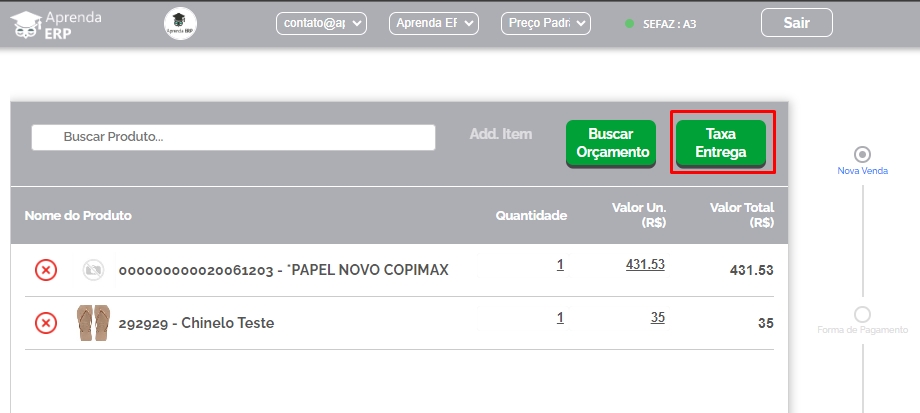Click unit value 35 for Chinelo Teste
Image resolution: width=920 pixels, height=413 pixels.
pyautogui.click(x=657, y=317)
